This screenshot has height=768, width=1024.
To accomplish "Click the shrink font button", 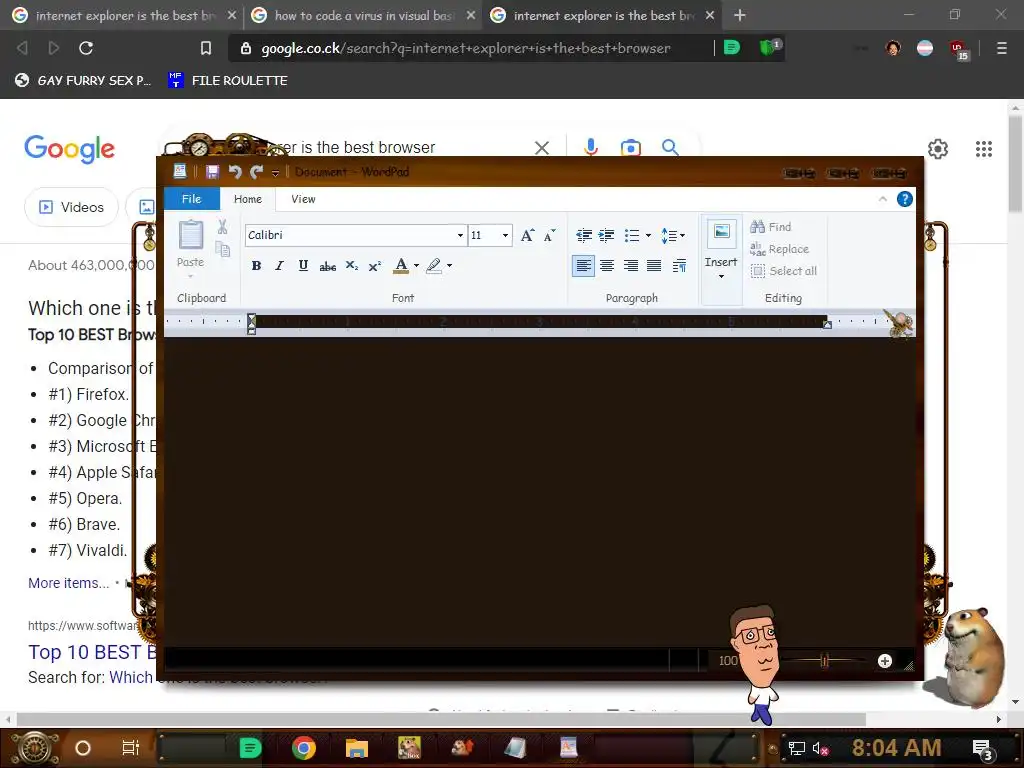I will pyautogui.click(x=550, y=235).
